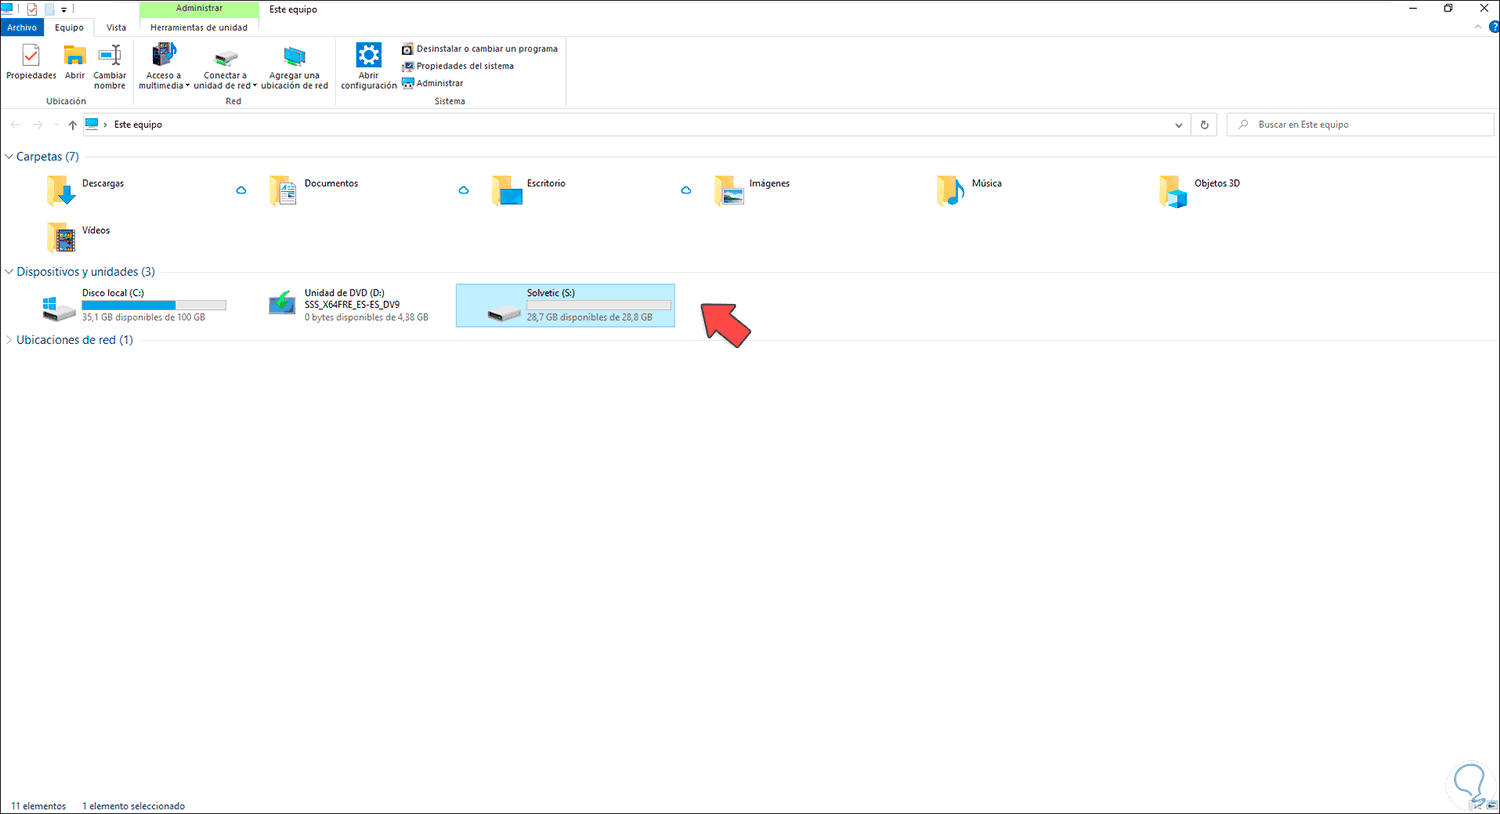The height and width of the screenshot is (814, 1500).
Task: Click the help question mark icon
Action: 1494,28
